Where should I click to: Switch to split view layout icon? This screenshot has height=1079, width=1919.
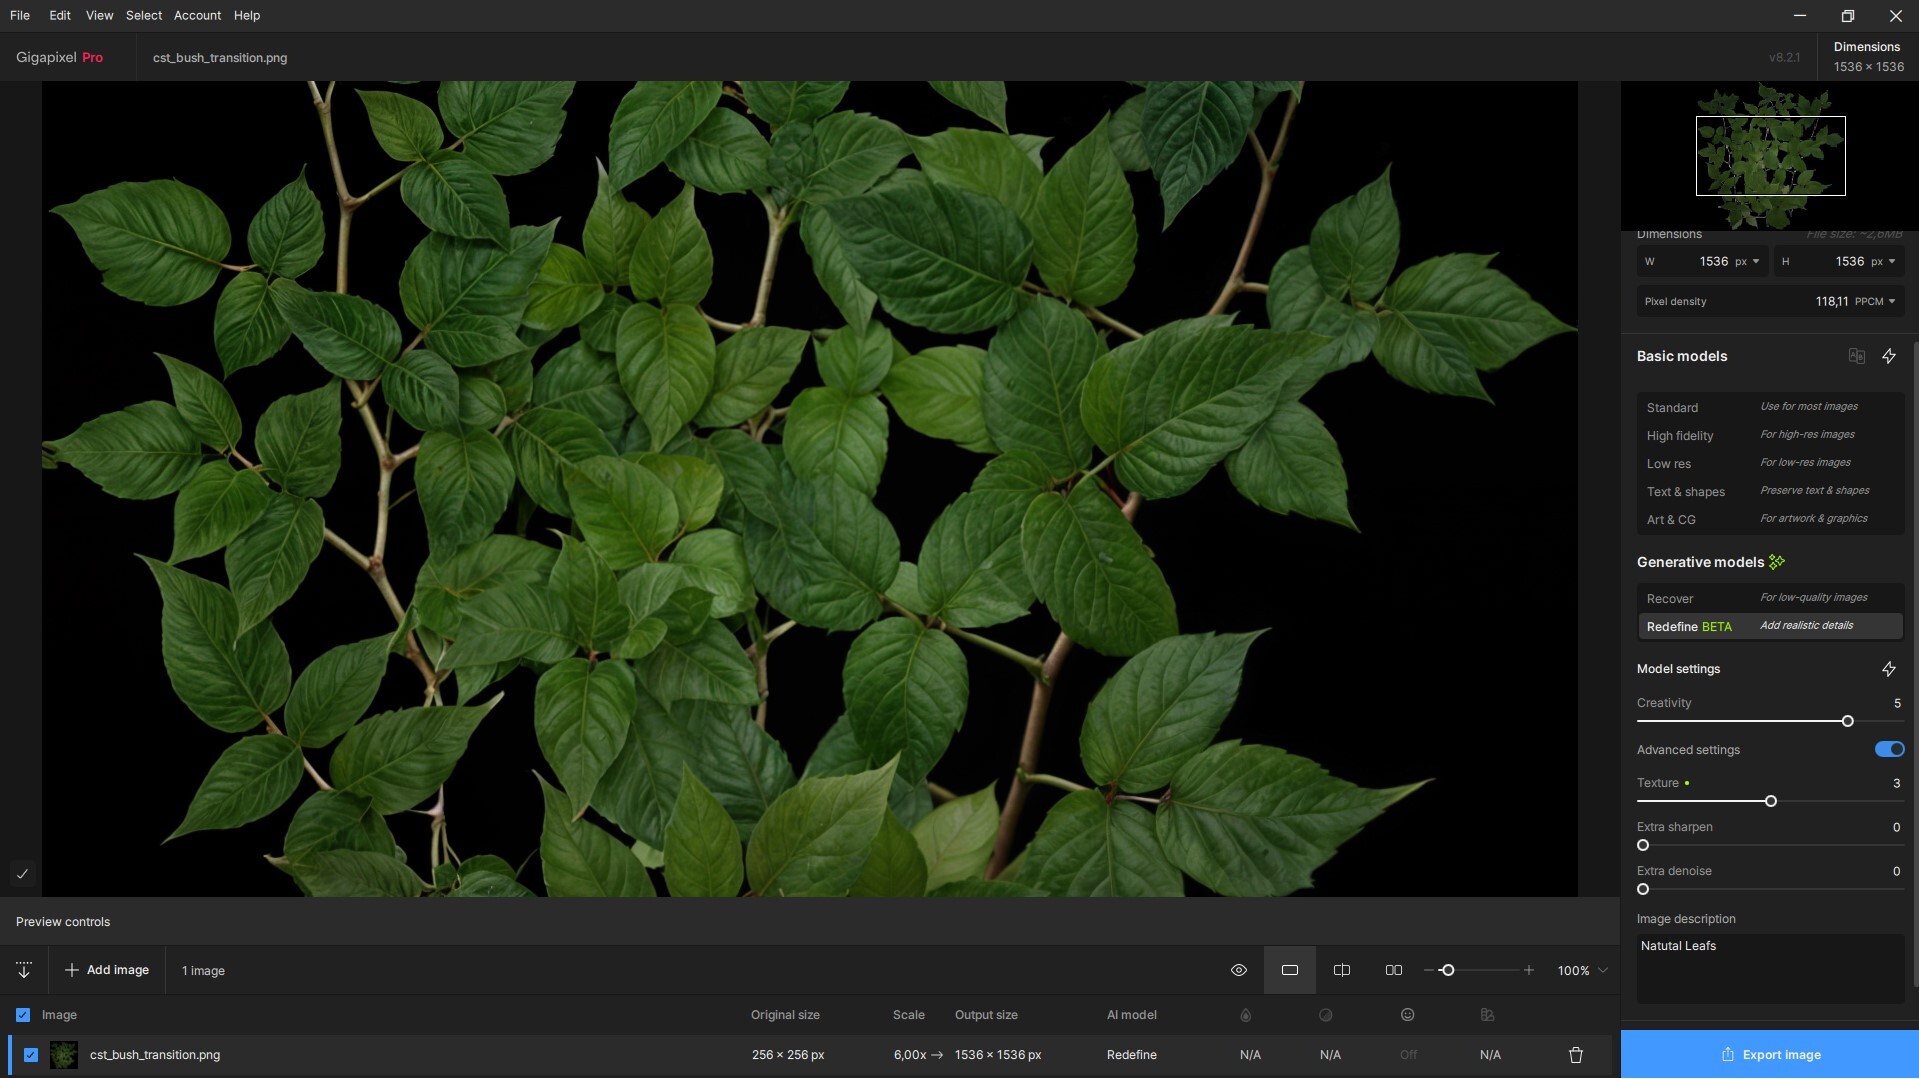pos(1342,970)
